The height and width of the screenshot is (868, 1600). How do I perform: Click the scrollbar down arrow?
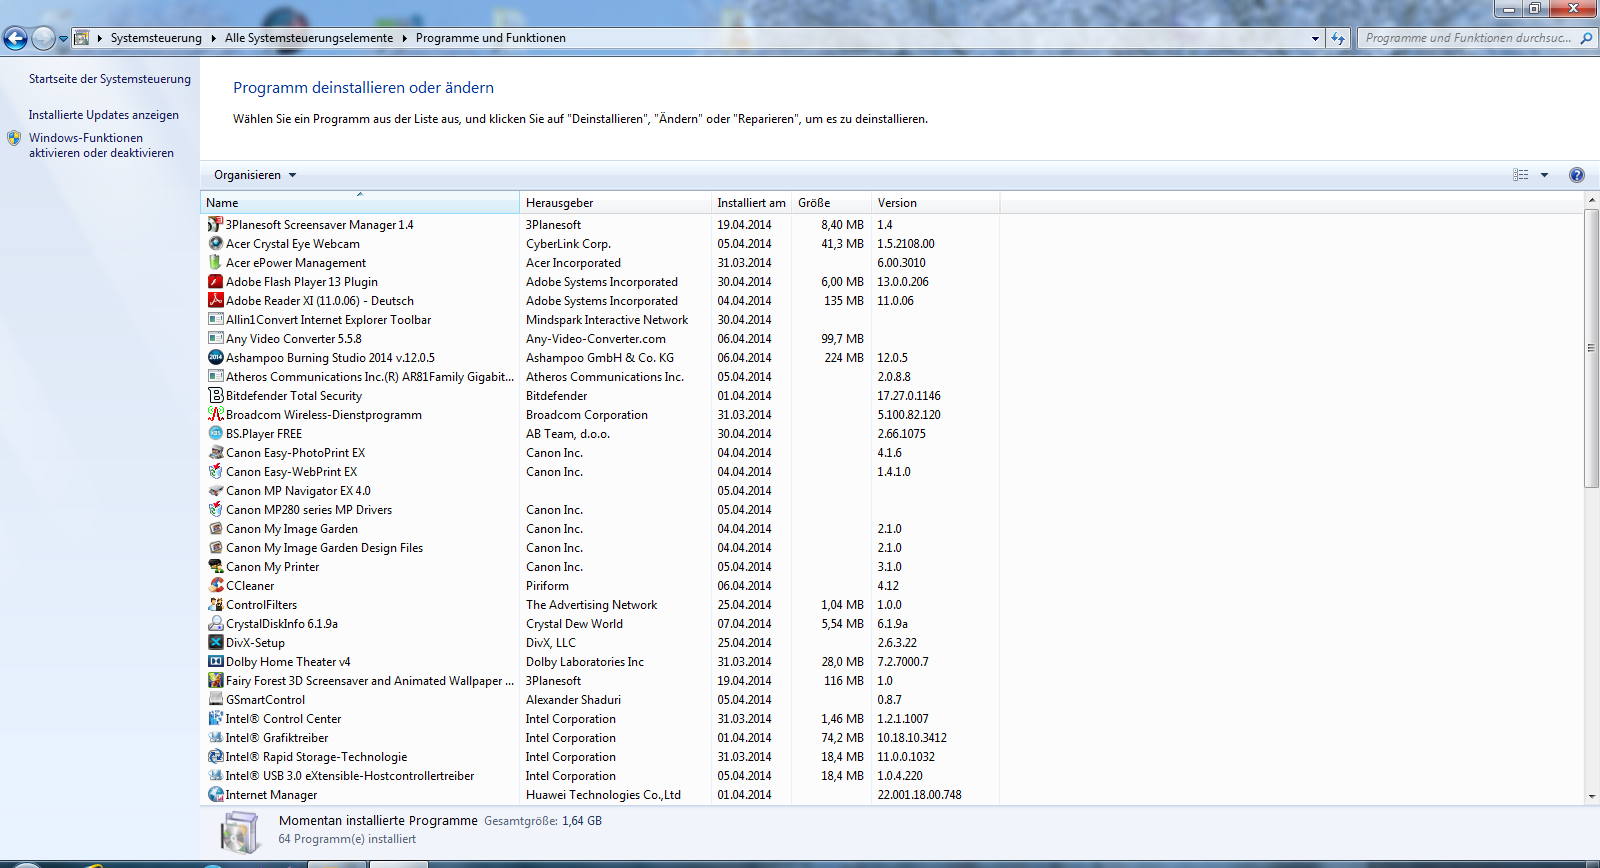1592,797
